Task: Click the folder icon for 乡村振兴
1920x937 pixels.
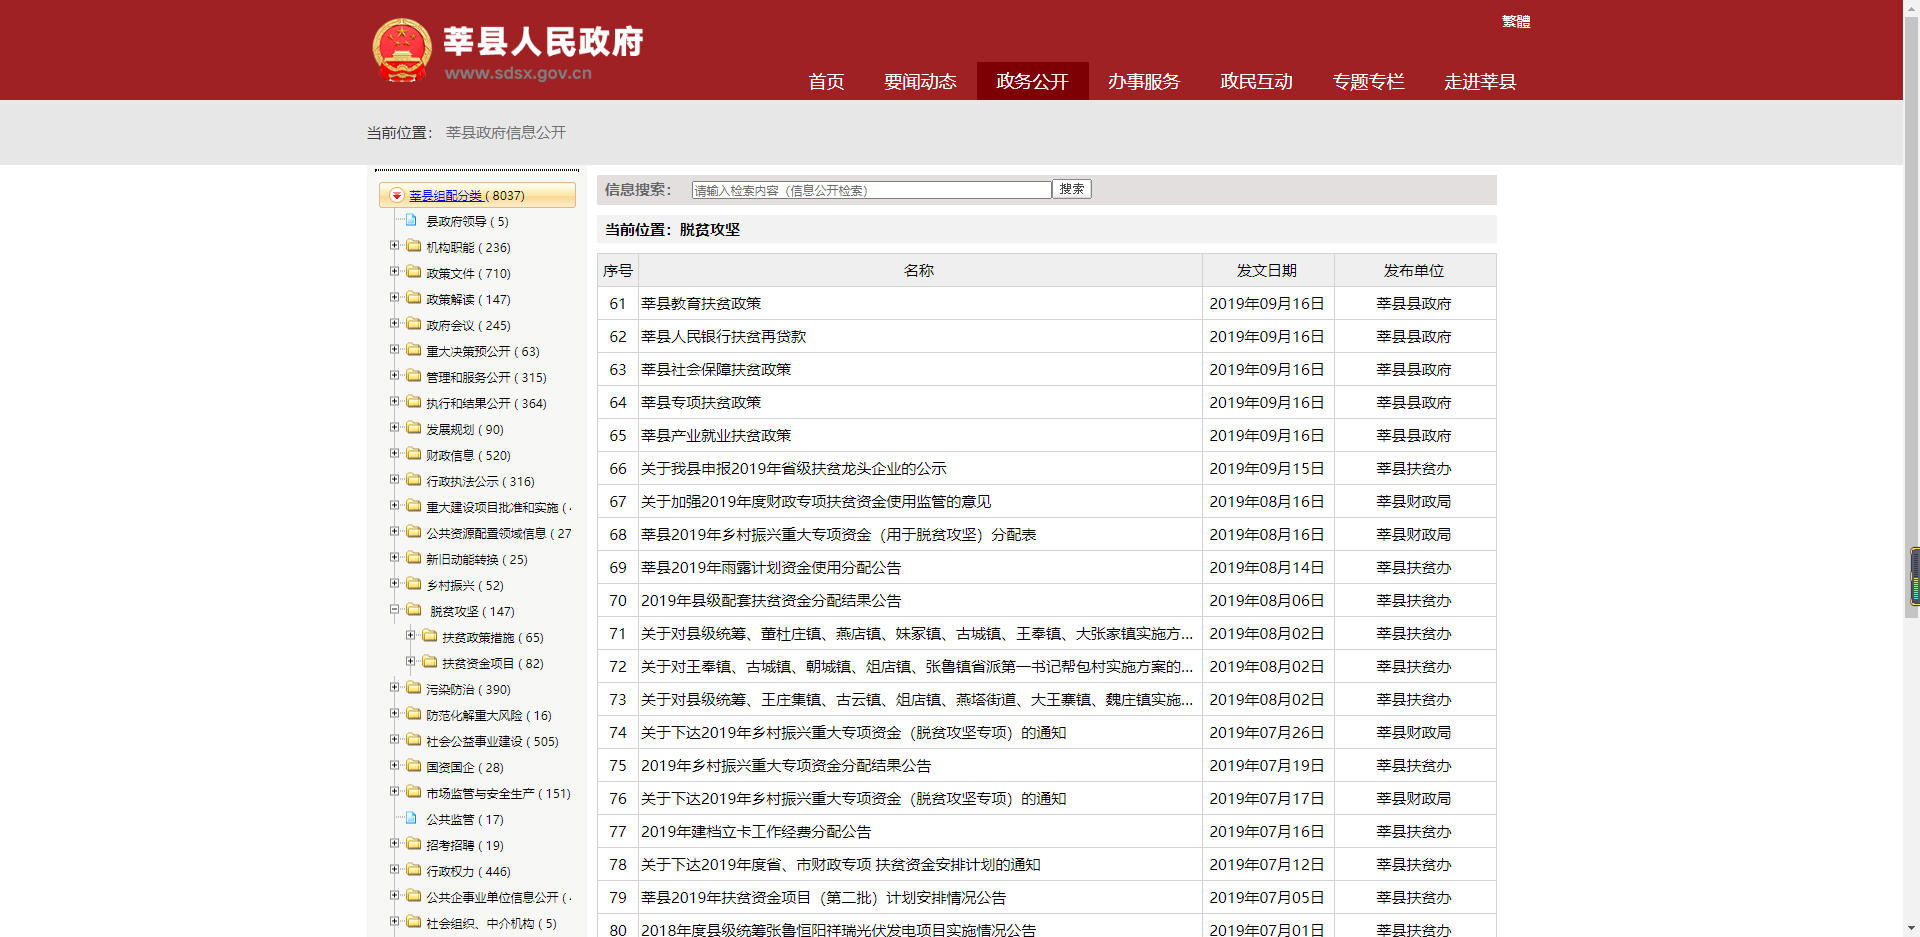Action: [413, 584]
